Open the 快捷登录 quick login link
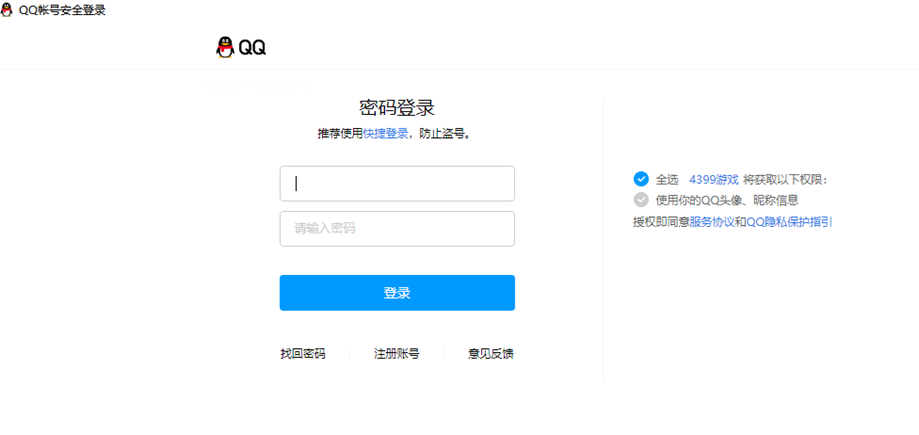This screenshot has height=435, width=919. [x=386, y=133]
